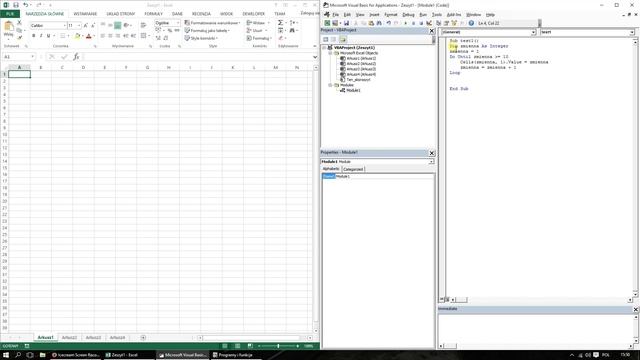Select Arkusz1 object in Project Explorer
This screenshot has height=360, width=640.
point(361,58)
